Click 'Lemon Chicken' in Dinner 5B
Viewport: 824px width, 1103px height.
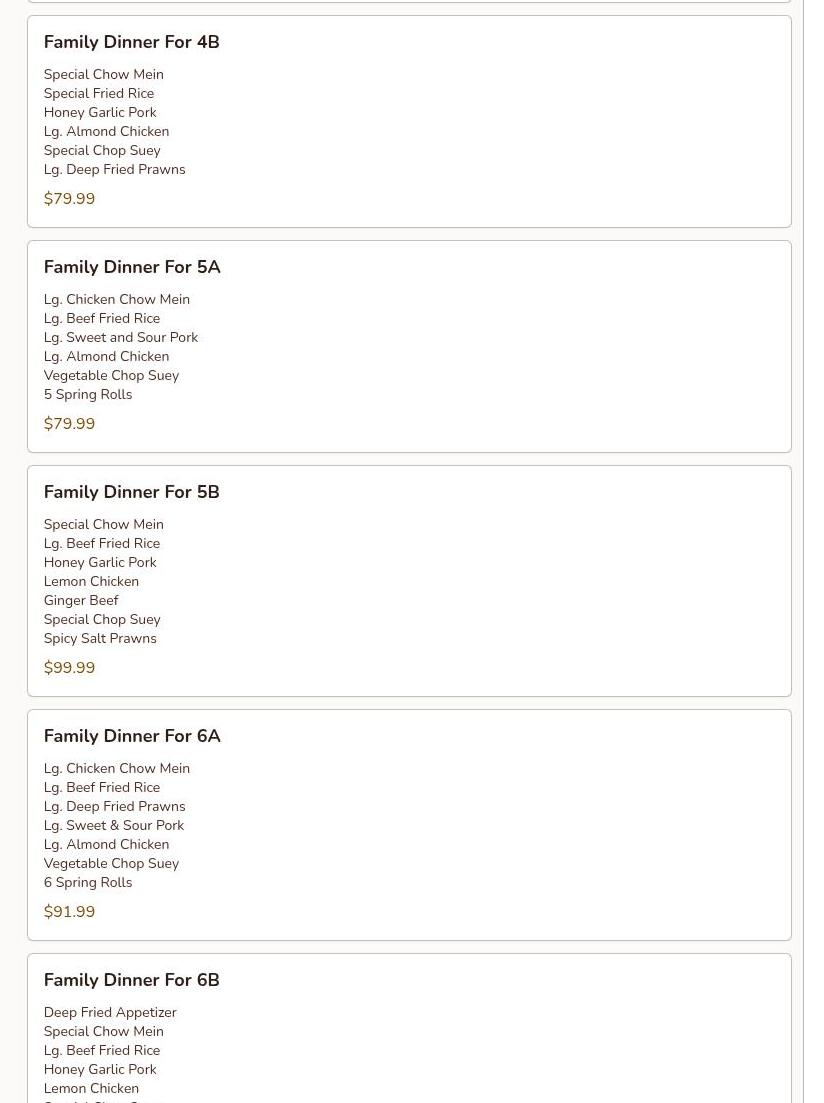(91, 582)
